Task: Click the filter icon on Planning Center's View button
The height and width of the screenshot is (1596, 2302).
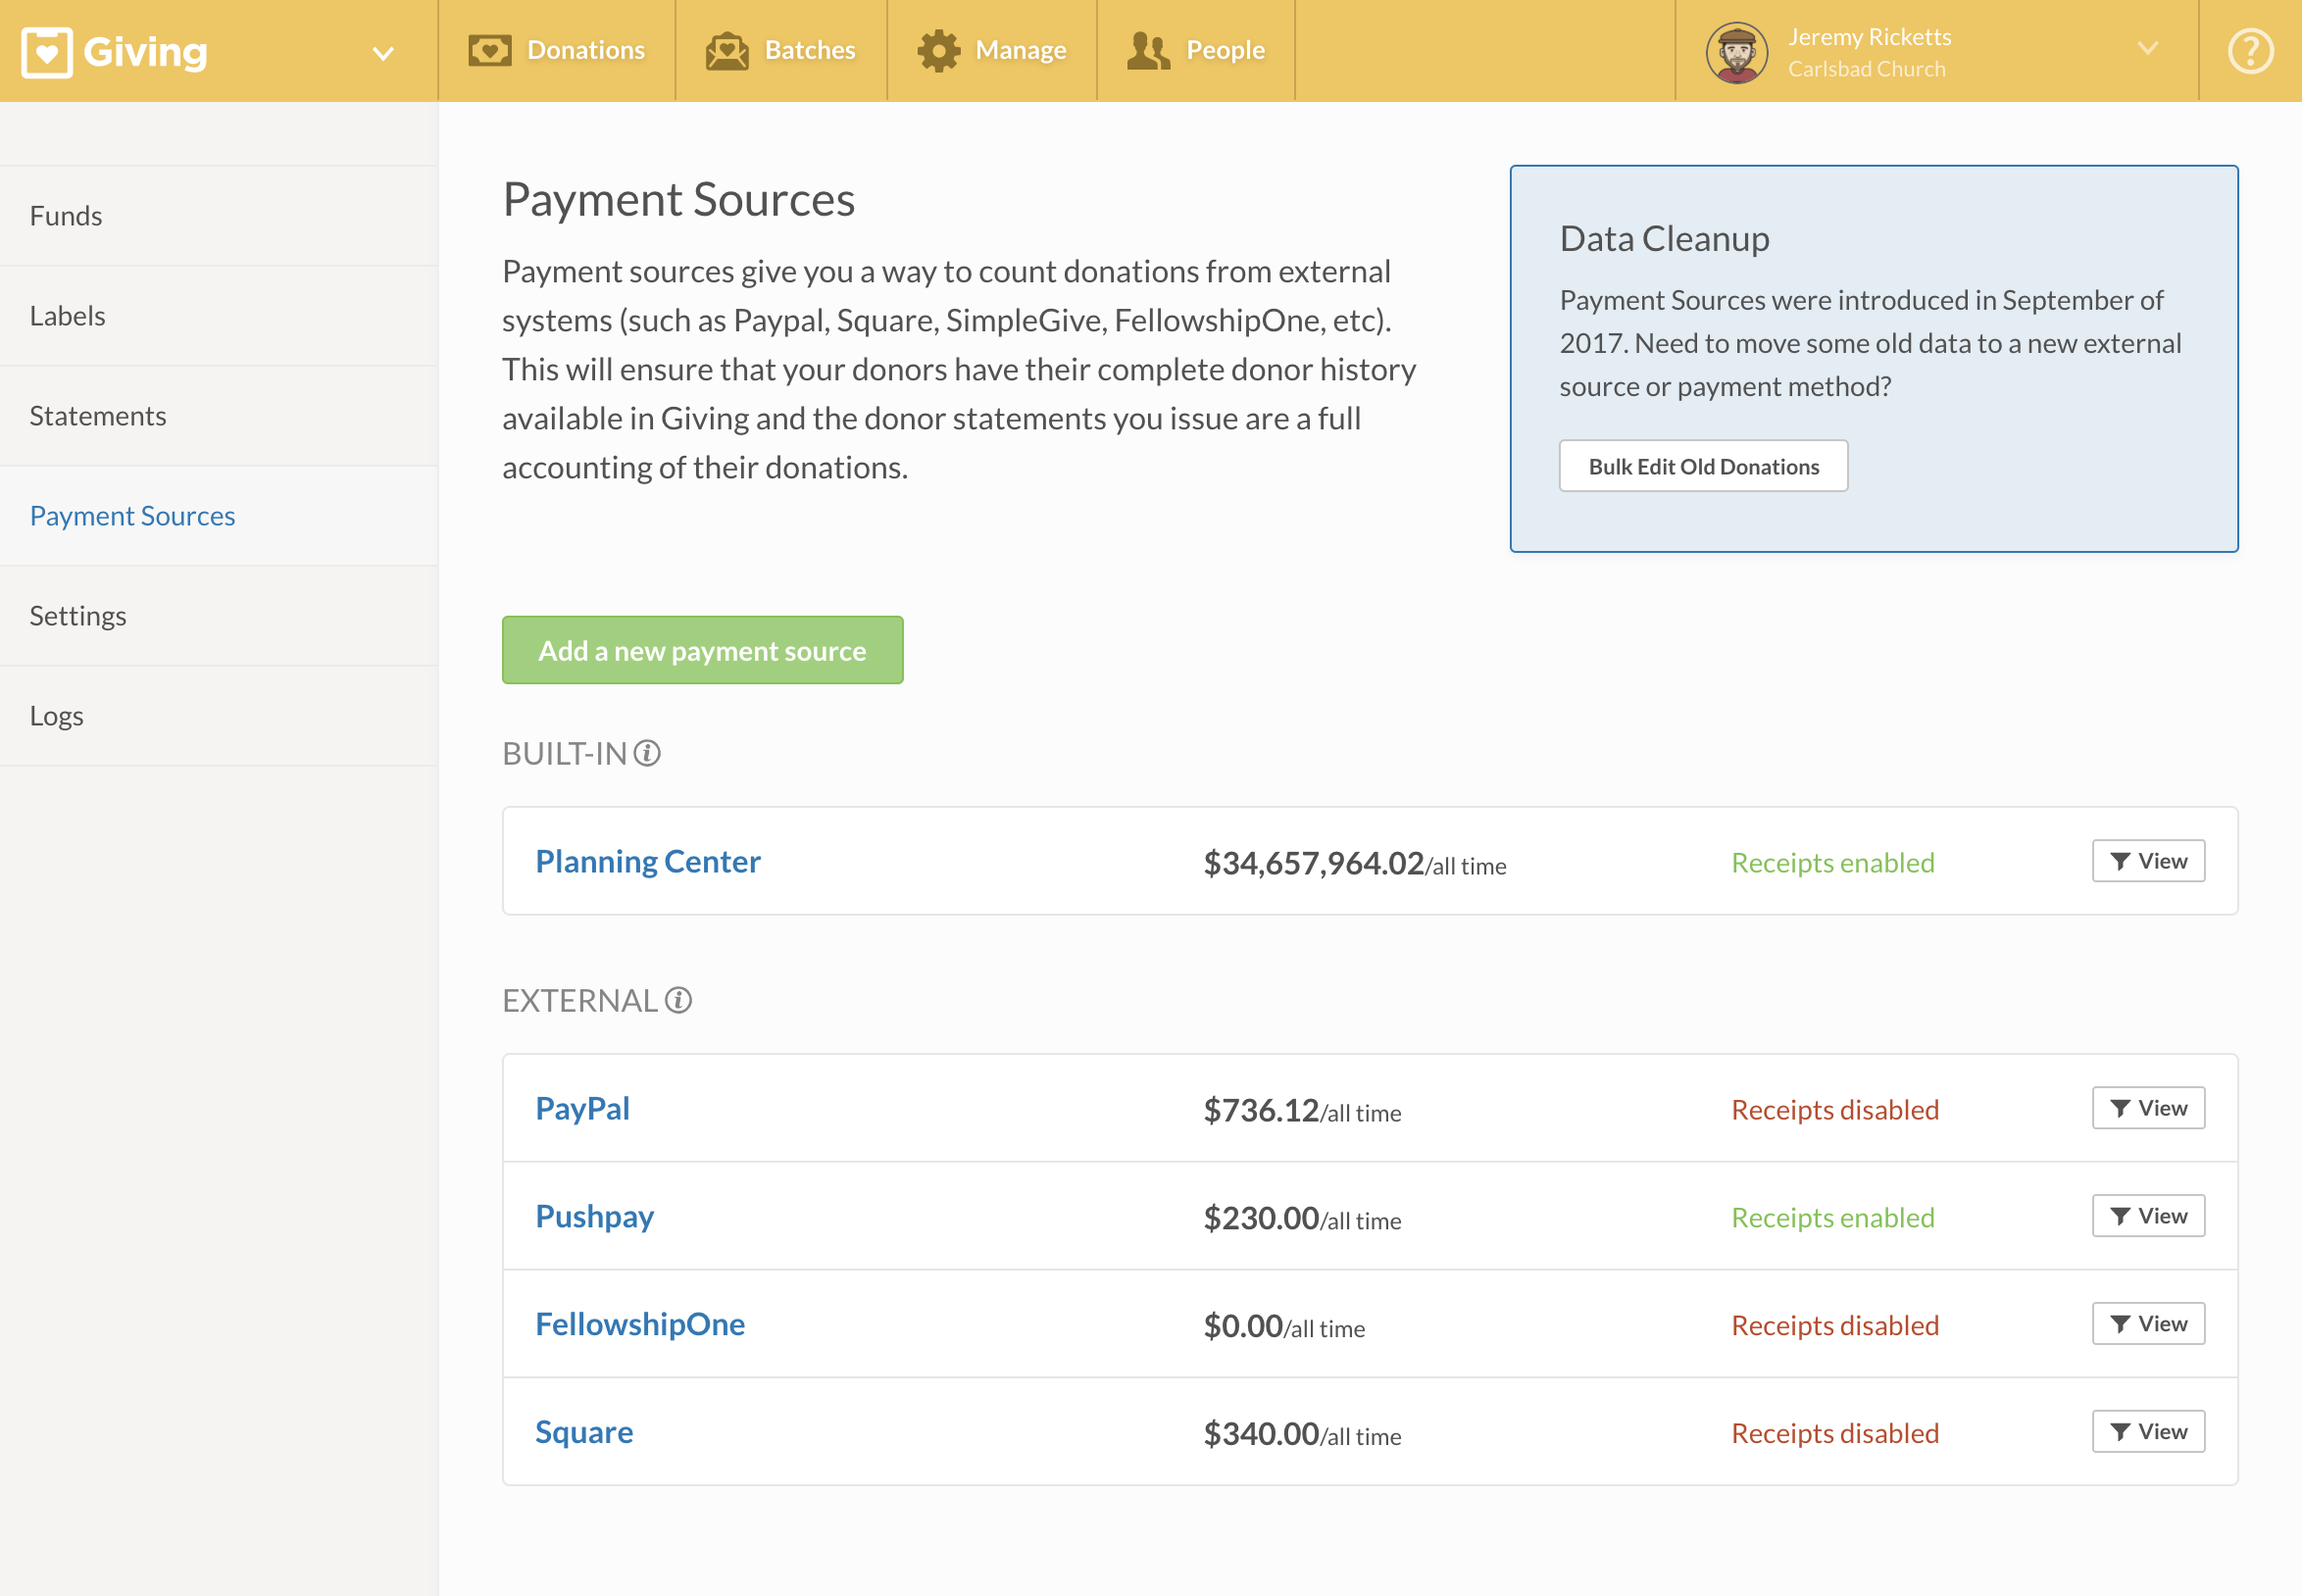Action: point(2119,861)
